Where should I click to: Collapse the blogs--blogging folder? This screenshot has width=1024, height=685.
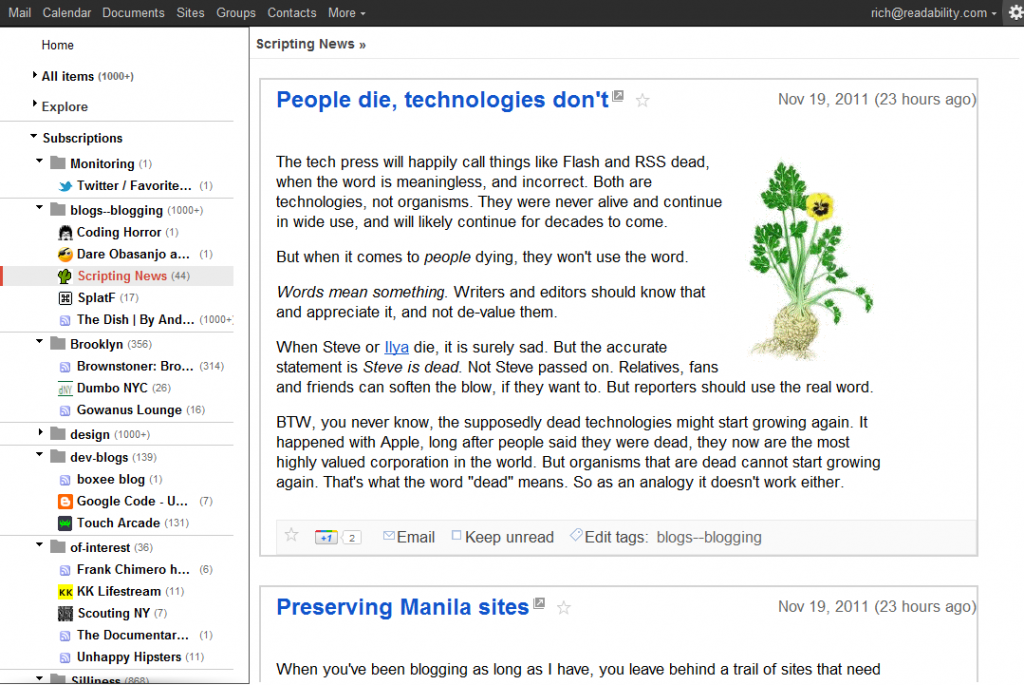tap(39, 207)
